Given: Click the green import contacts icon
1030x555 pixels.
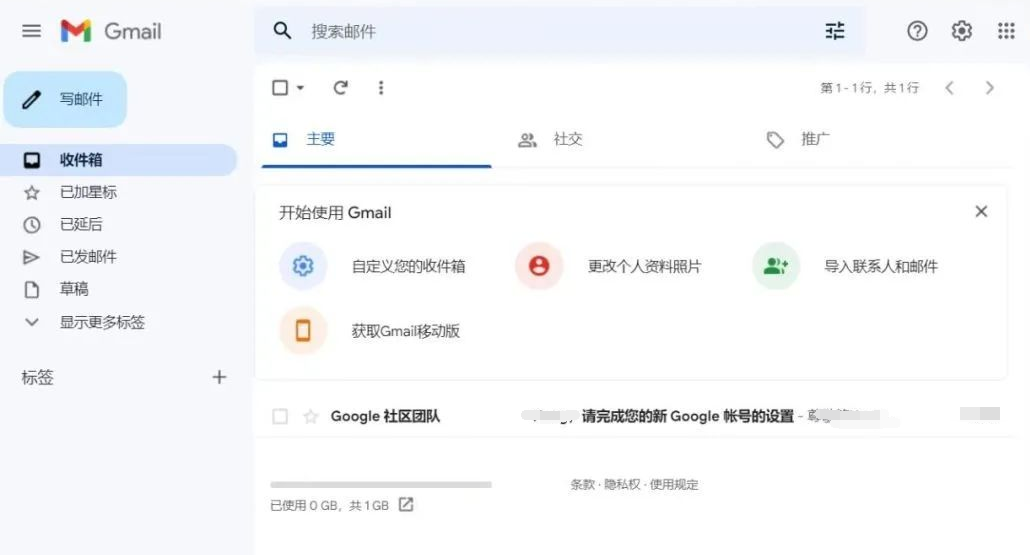Looking at the screenshot, I should [x=776, y=266].
